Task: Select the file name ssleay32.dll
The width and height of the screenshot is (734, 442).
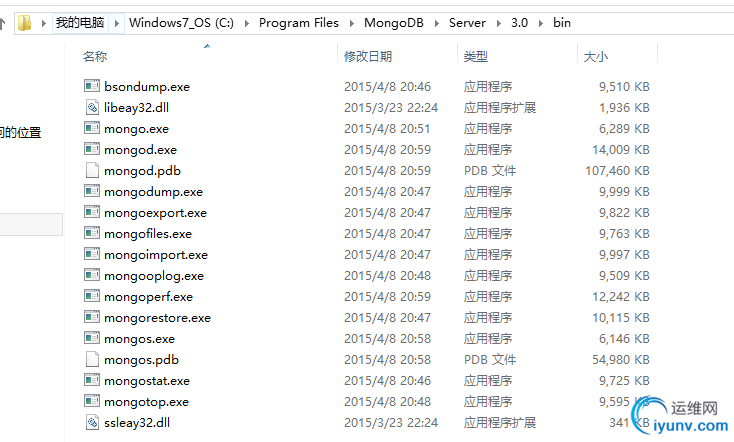Action: click(137, 423)
